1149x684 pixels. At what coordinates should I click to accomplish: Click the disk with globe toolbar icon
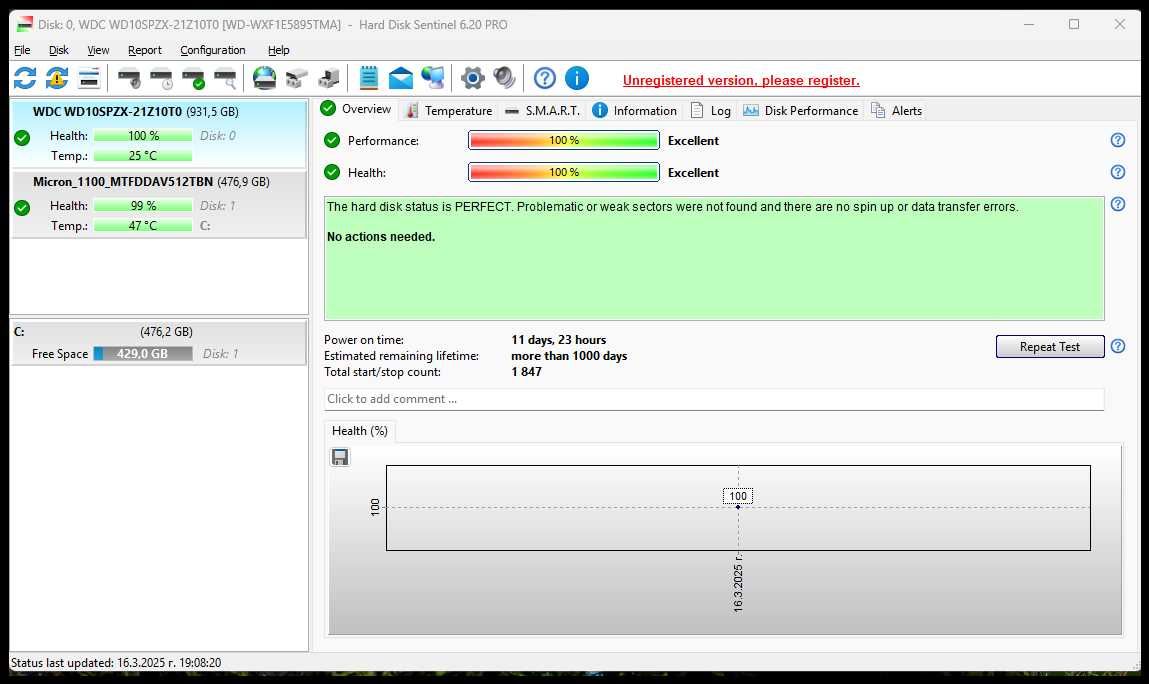point(264,78)
